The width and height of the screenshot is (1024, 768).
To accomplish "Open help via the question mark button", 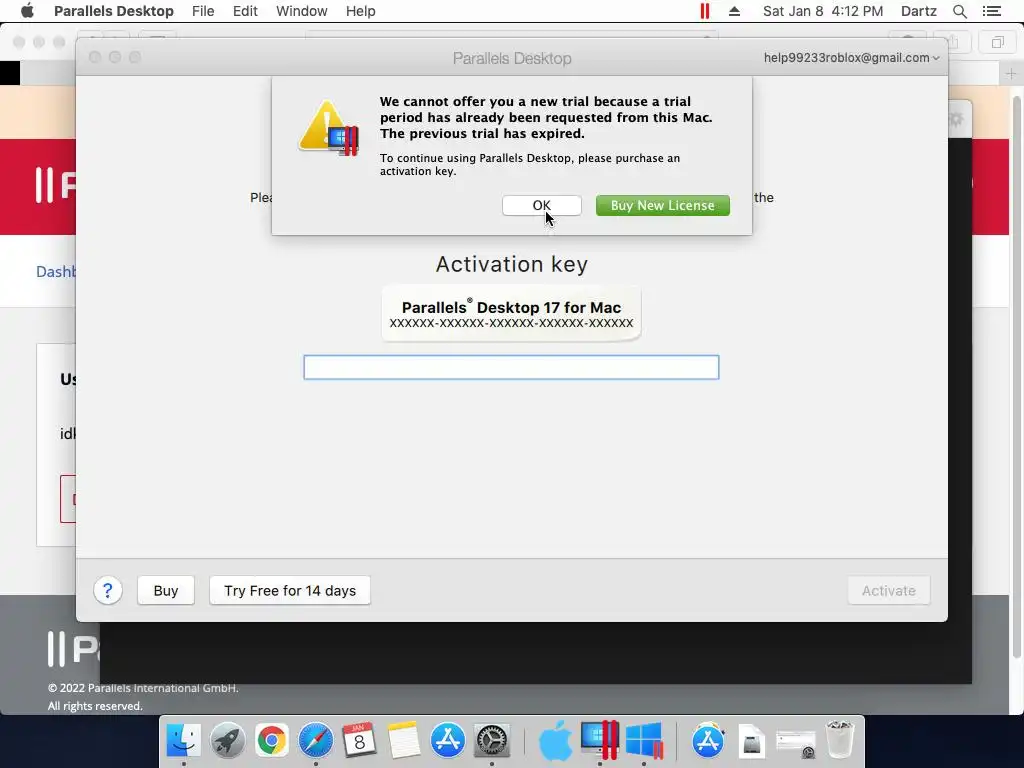I will click(108, 590).
